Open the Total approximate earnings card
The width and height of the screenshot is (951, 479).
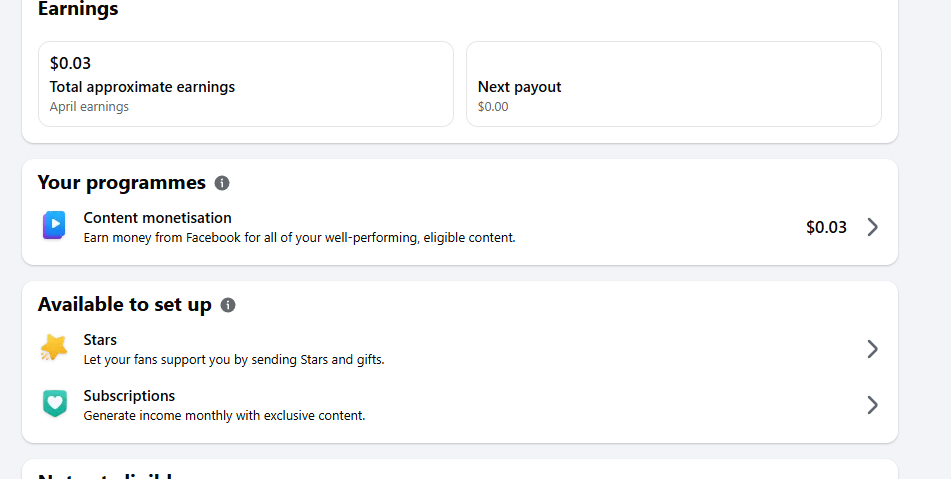pyautogui.click(x=245, y=84)
